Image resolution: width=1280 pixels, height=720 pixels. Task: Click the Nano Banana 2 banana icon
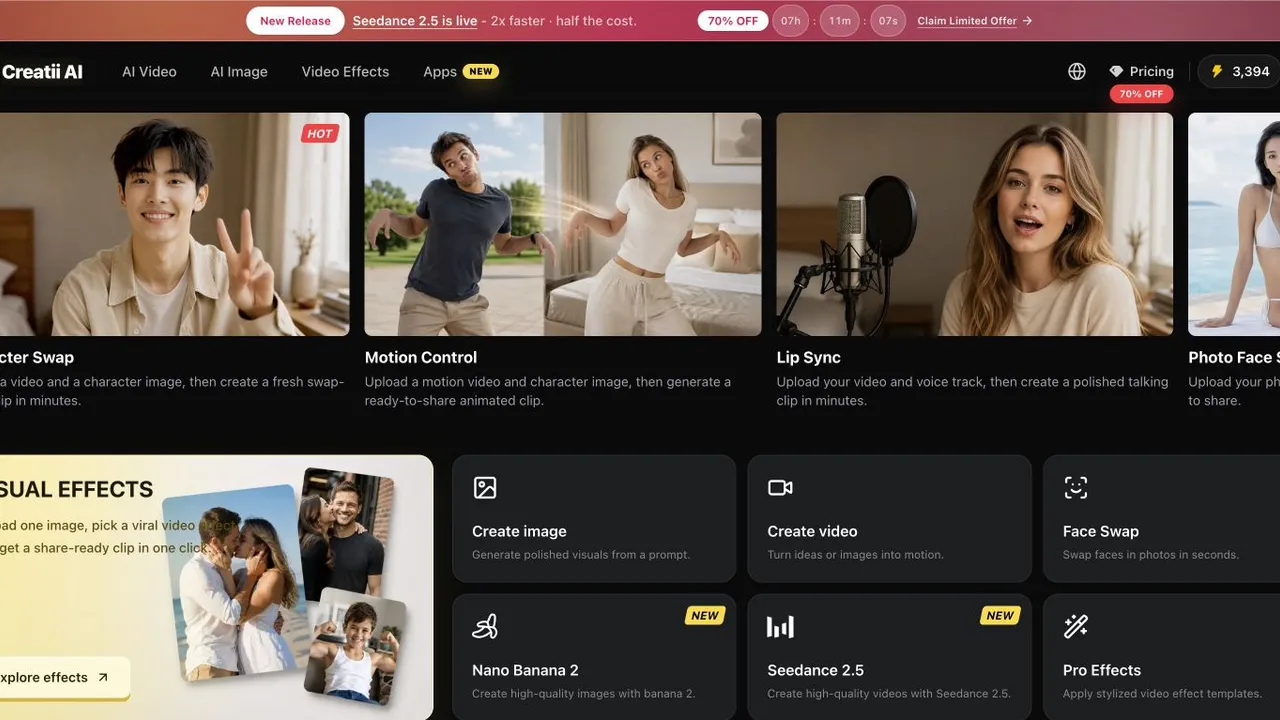pyautogui.click(x=485, y=627)
